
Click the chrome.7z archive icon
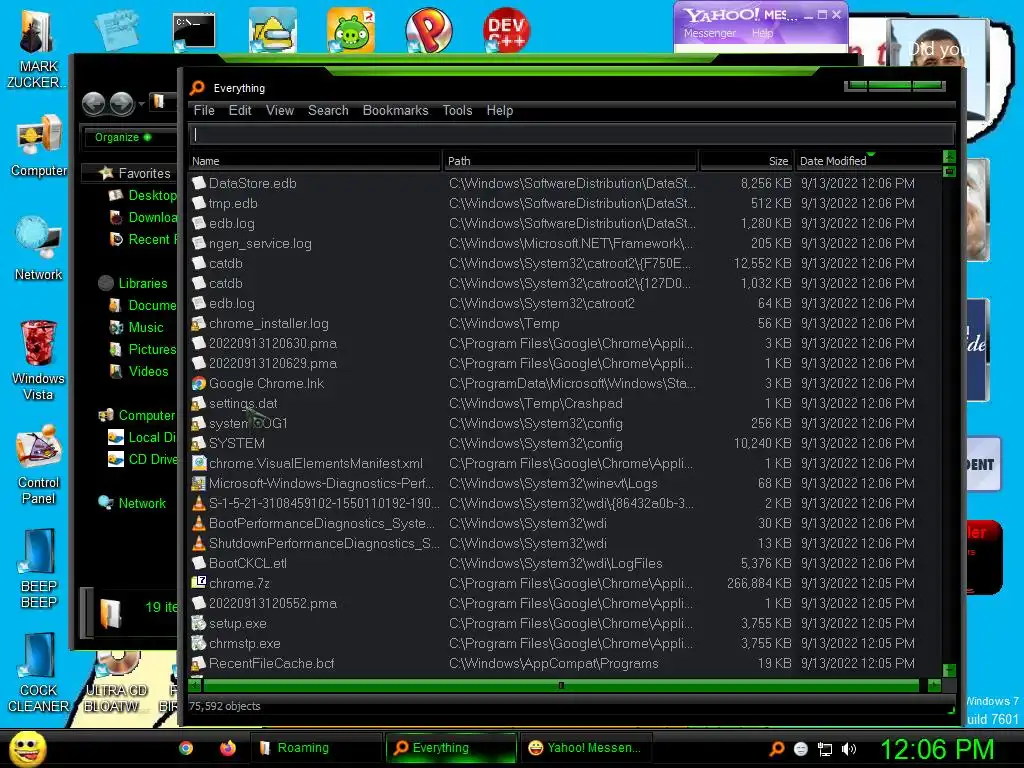199,583
